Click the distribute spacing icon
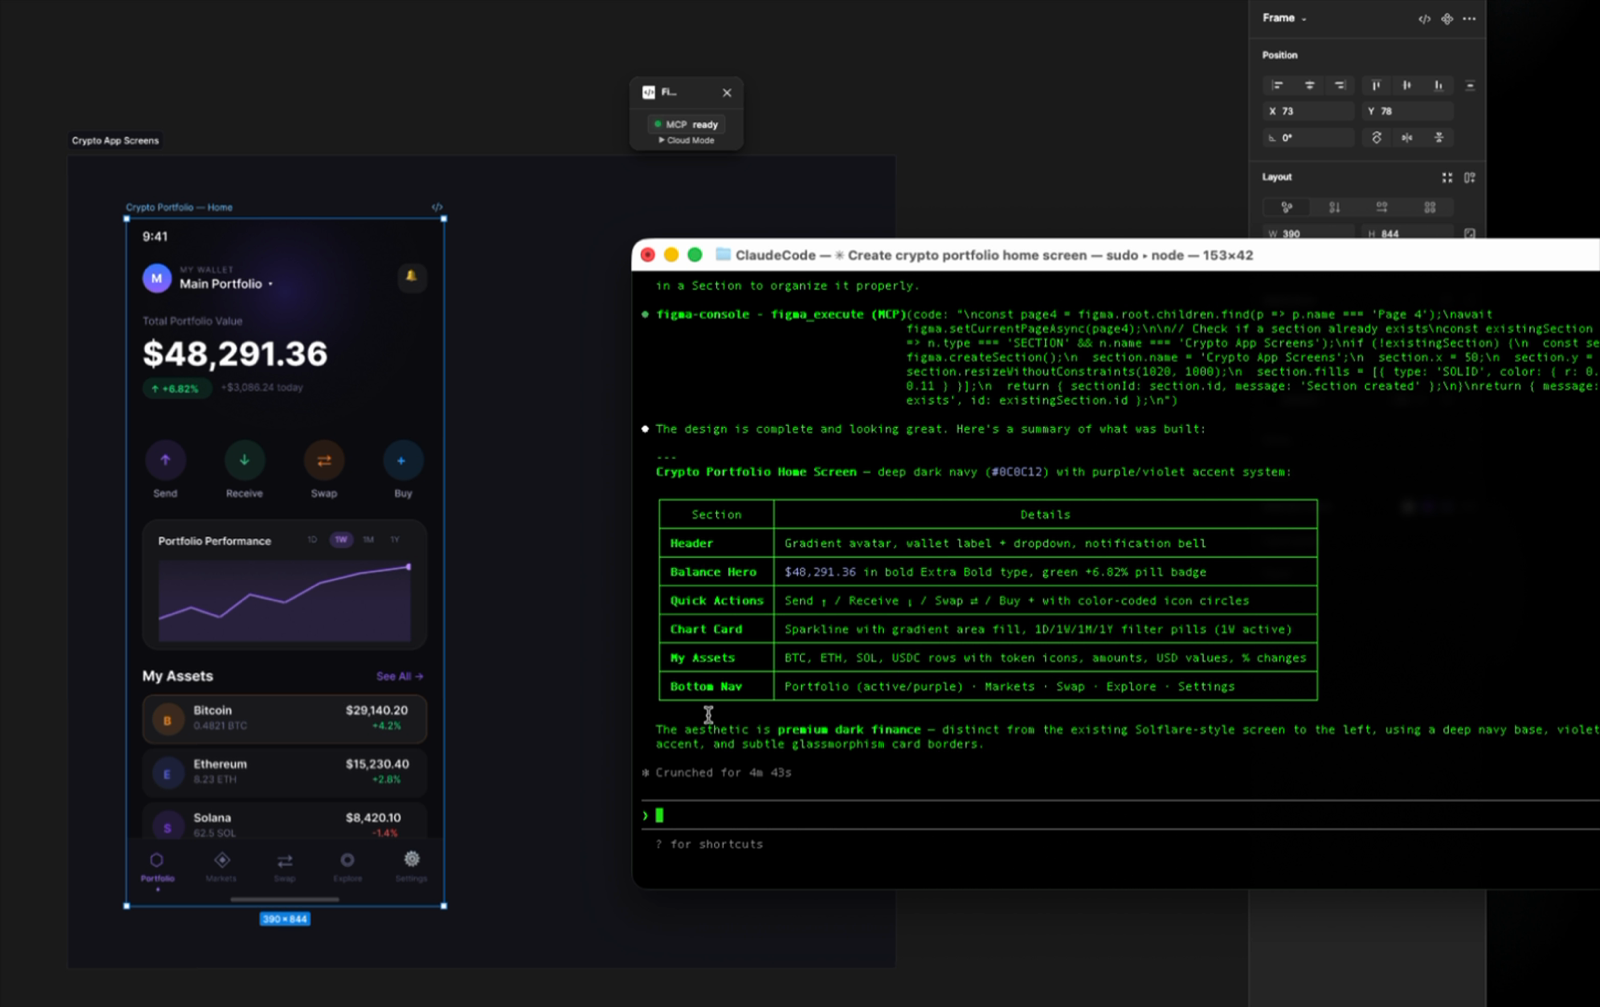This screenshot has width=1600, height=1007. pos(1470,85)
